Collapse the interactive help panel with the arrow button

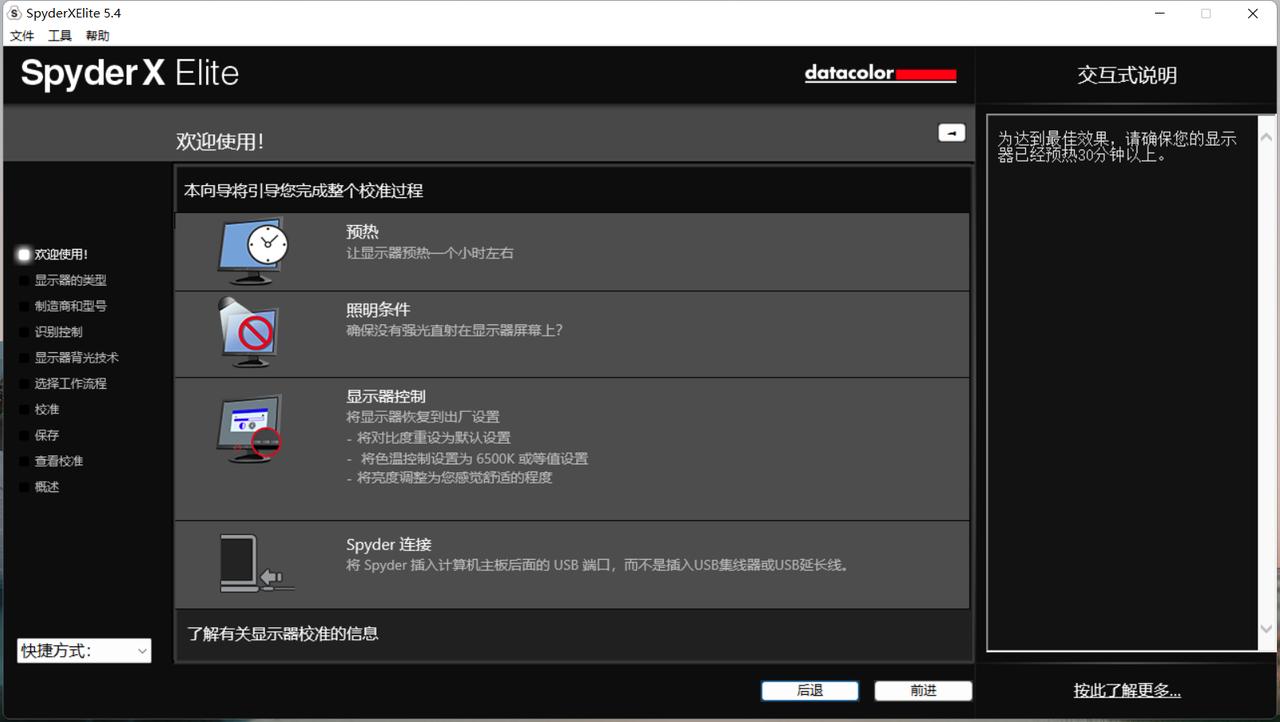pyautogui.click(x=950, y=132)
